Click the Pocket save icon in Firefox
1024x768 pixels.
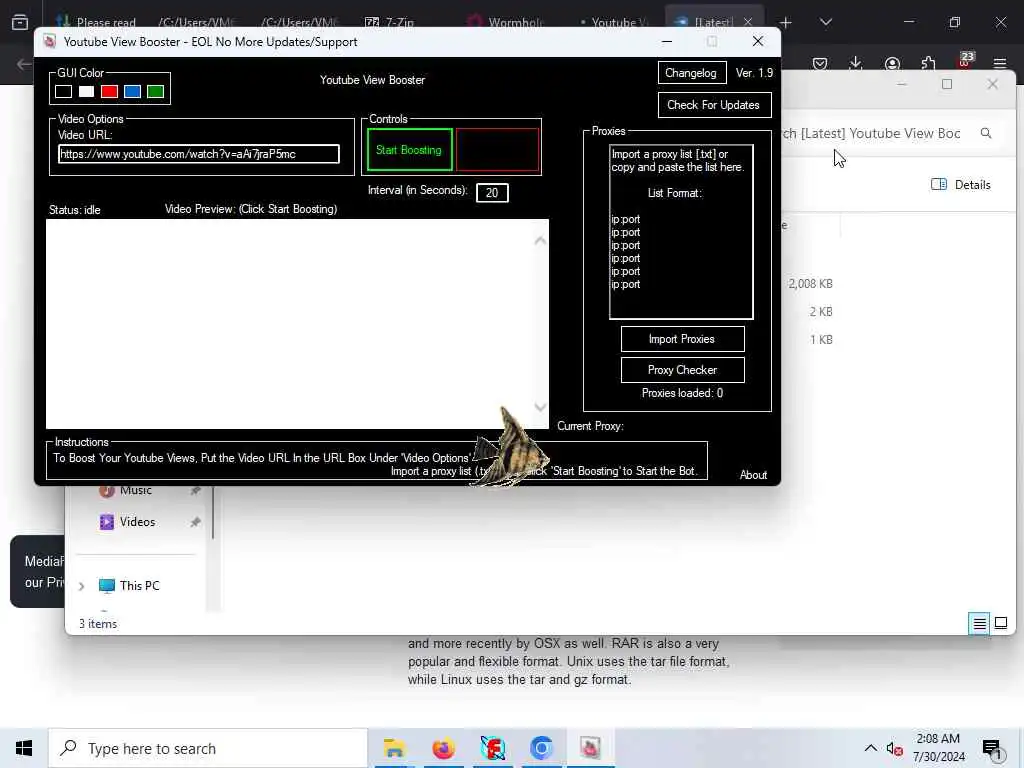(820, 63)
